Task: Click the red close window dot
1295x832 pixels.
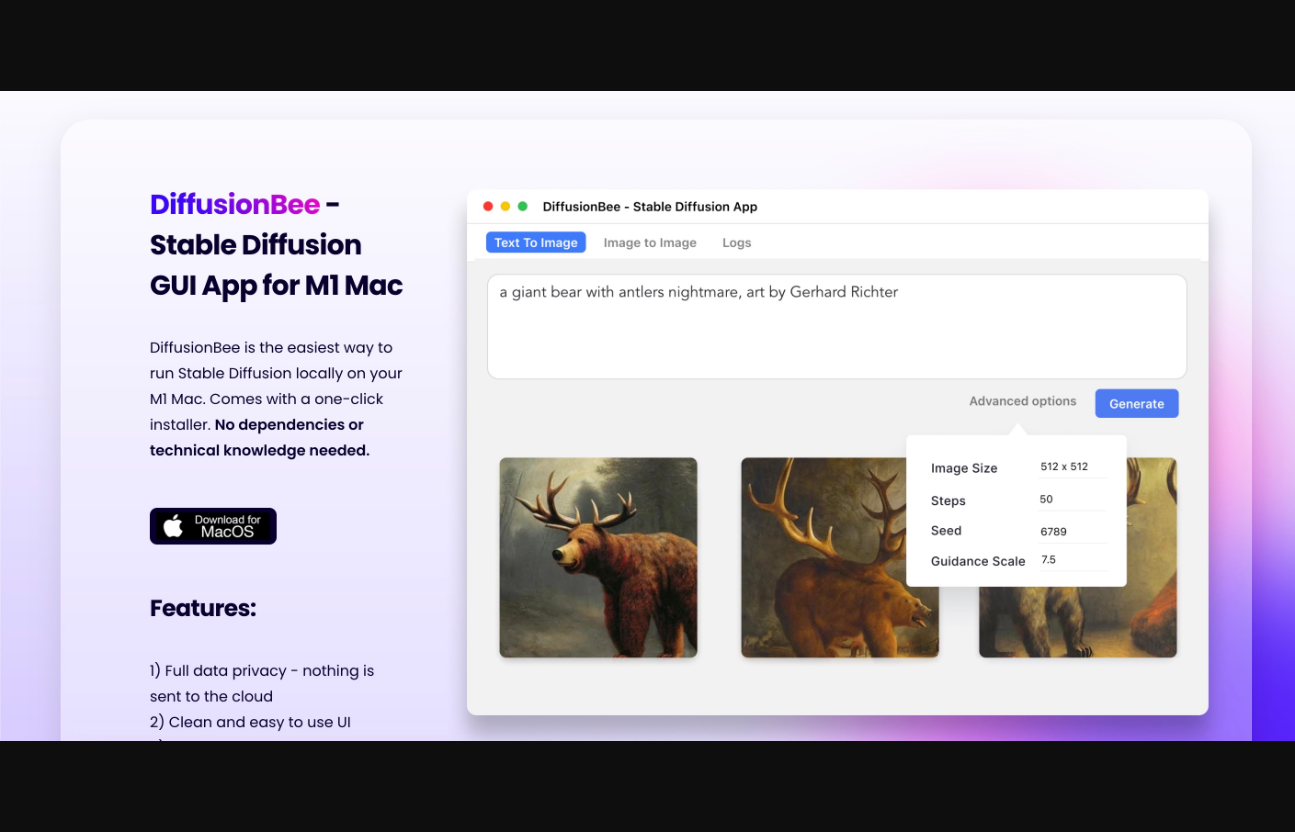Action: pos(488,207)
